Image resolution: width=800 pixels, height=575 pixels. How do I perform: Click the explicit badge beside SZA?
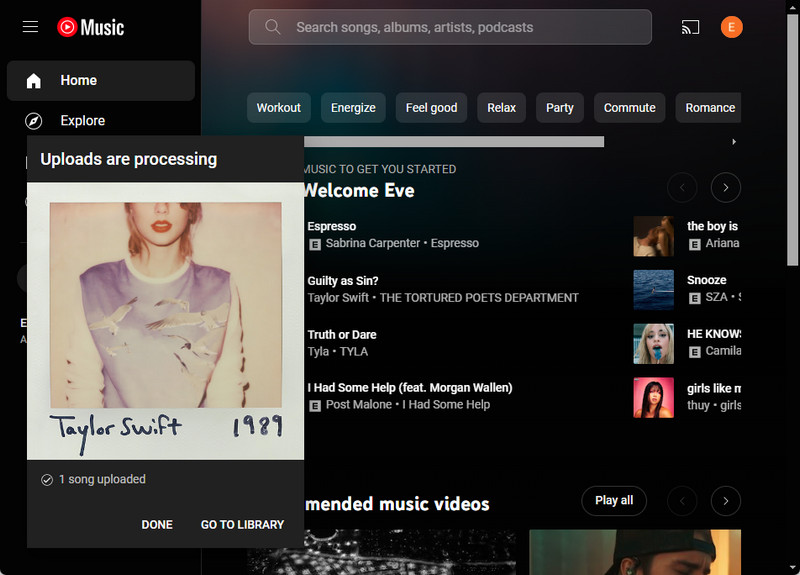coord(694,298)
